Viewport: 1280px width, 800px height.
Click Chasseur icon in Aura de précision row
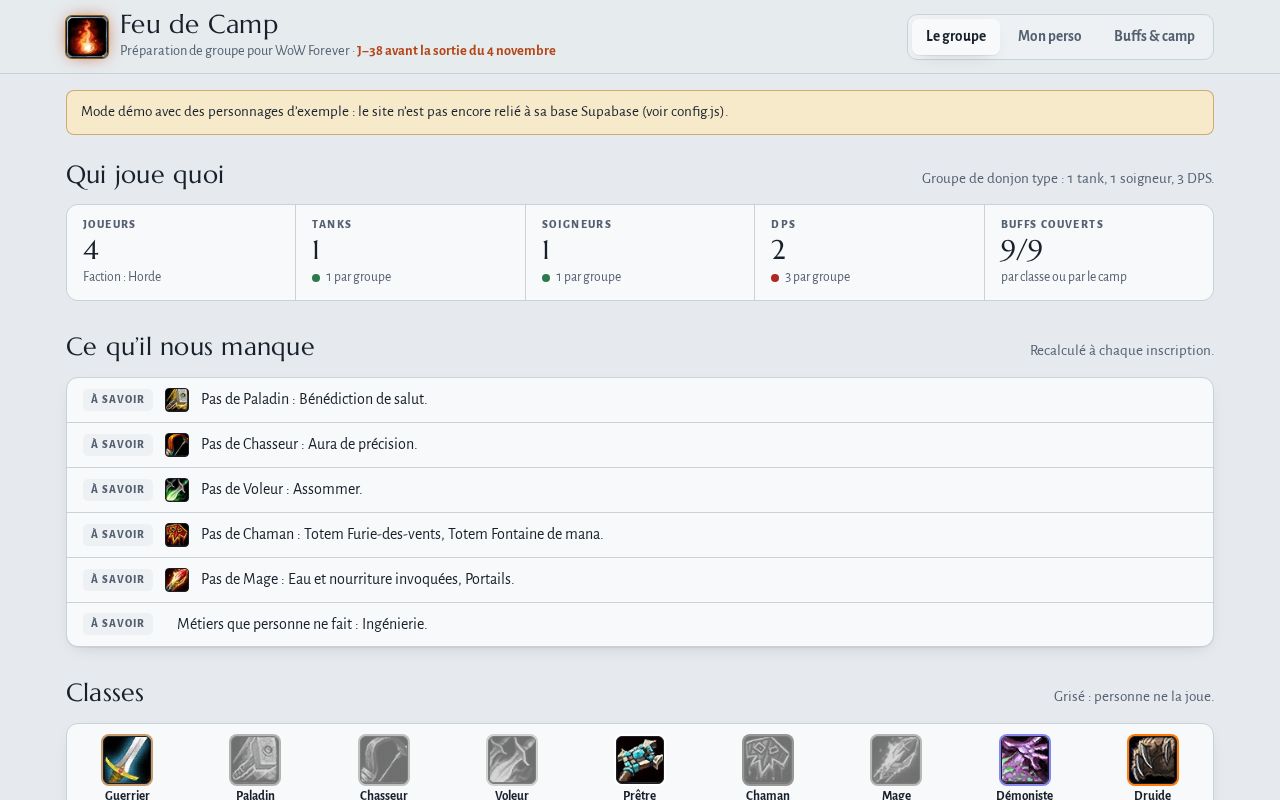177,445
